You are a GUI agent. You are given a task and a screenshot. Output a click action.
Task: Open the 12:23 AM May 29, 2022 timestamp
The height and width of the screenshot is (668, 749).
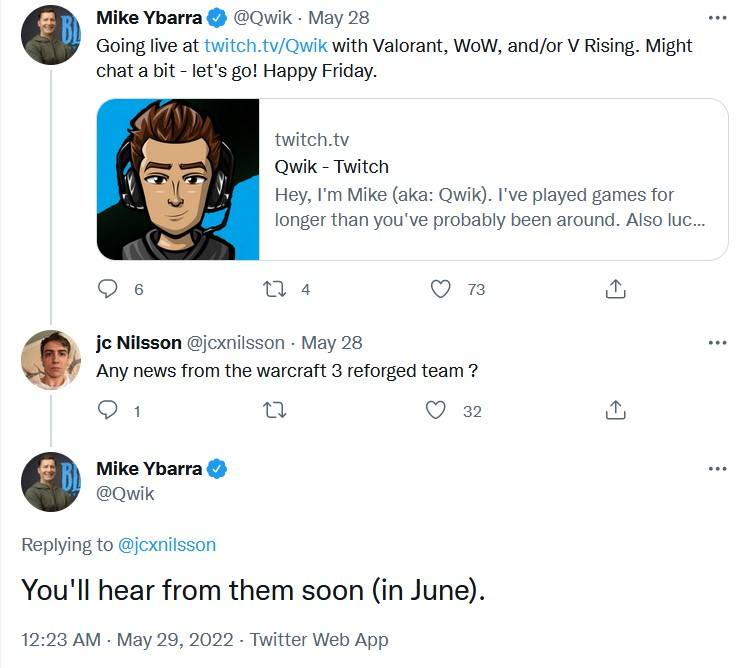tap(127, 640)
